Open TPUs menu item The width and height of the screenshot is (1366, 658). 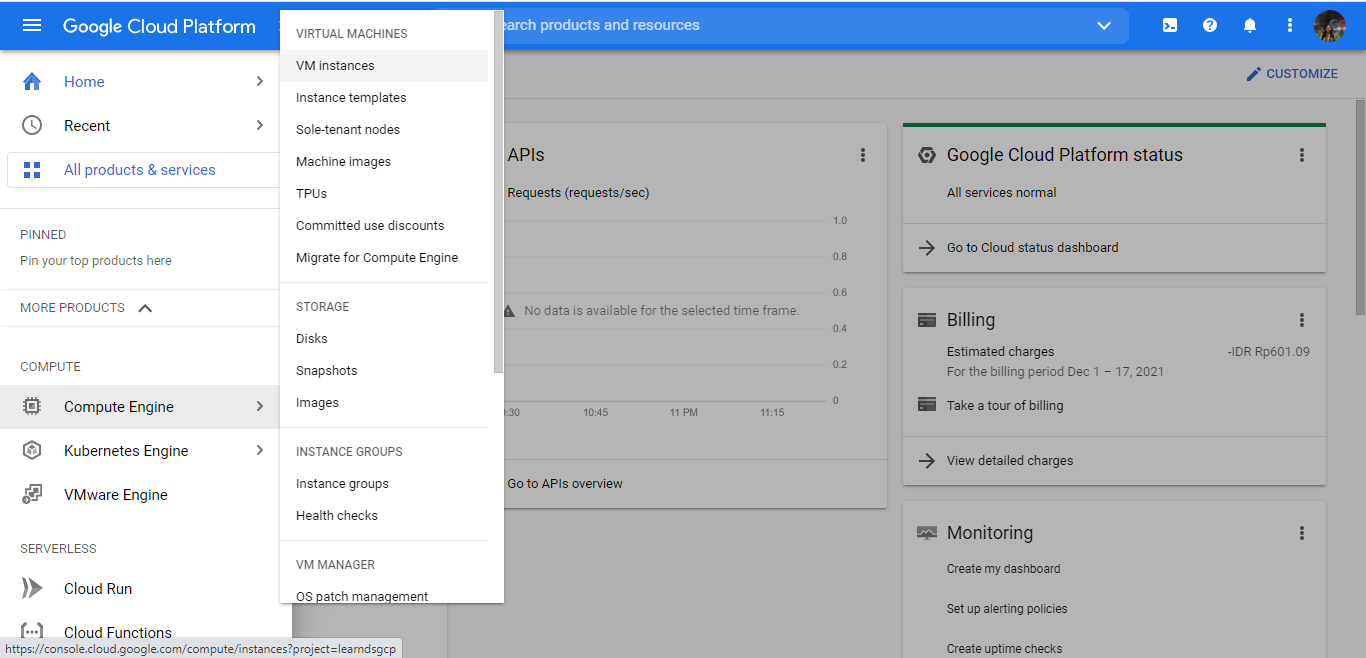(384, 194)
